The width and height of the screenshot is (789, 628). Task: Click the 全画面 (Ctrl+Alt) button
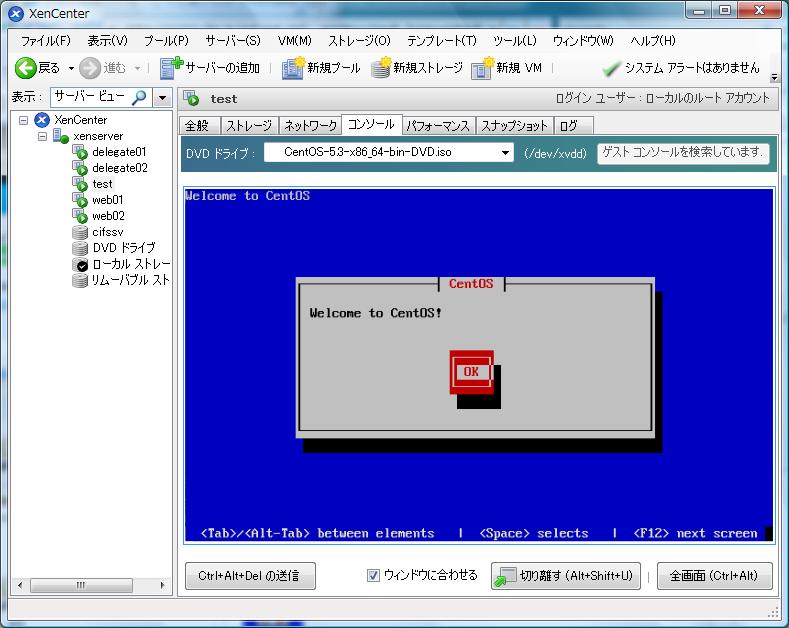[715, 576]
